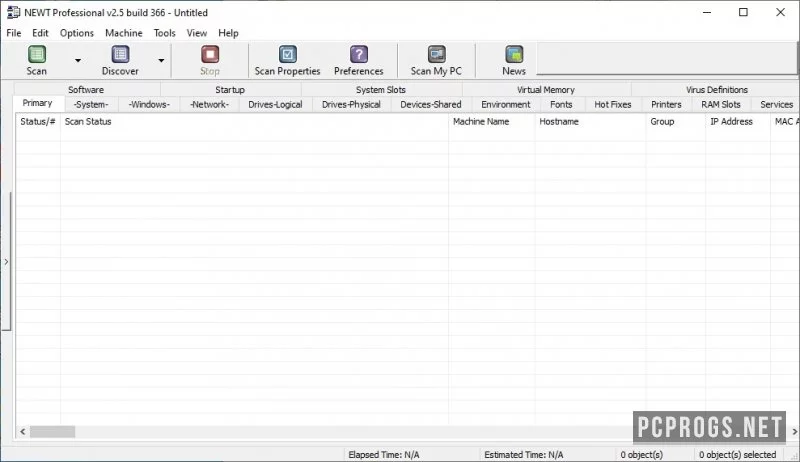The image size is (800, 462).
Task: Switch to the Virus Definitions tab
Action: [717, 90]
